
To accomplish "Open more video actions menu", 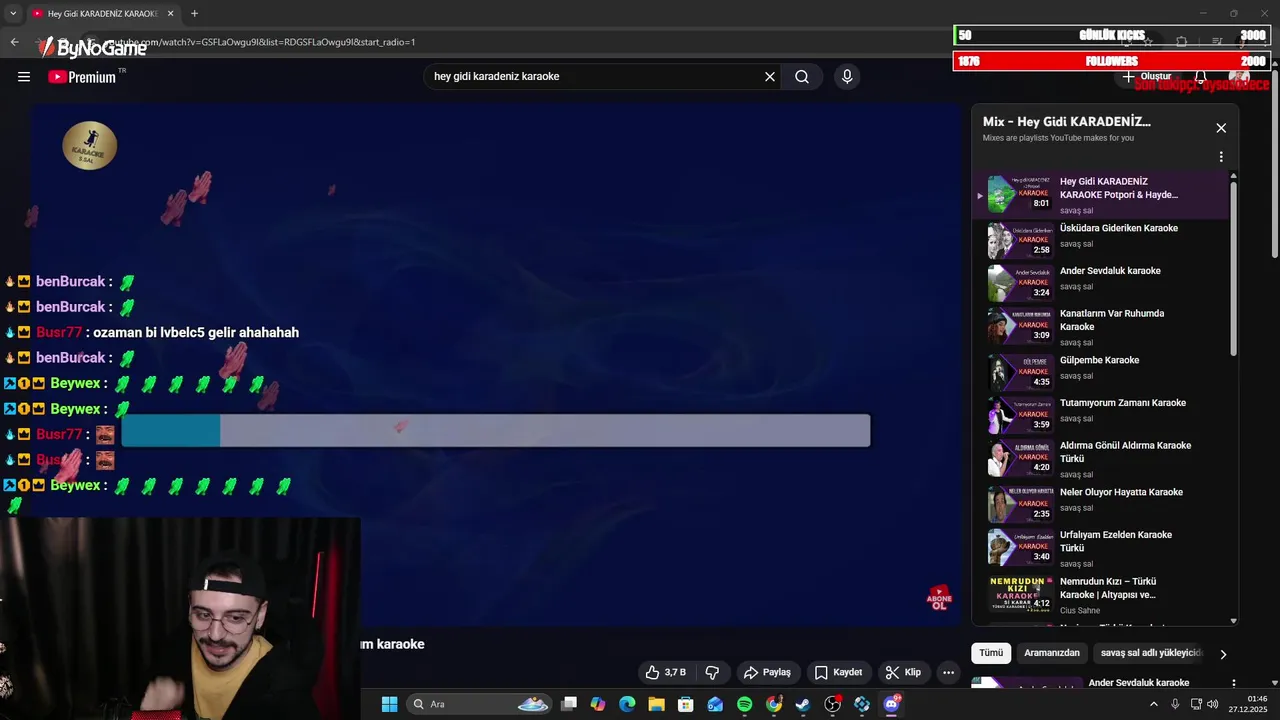I will (x=949, y=672).
